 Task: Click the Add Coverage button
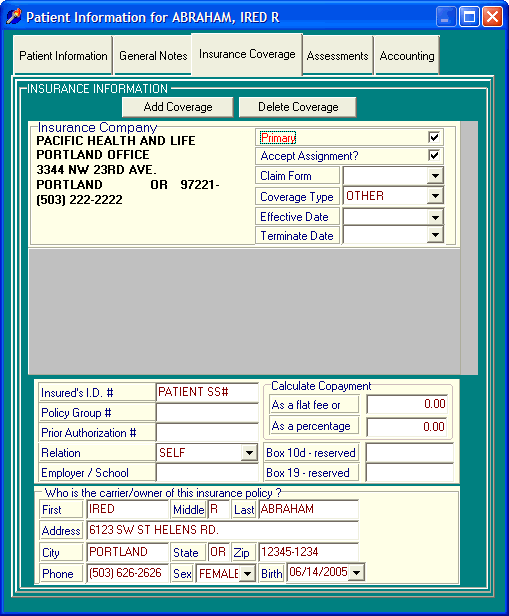[178, 107]
